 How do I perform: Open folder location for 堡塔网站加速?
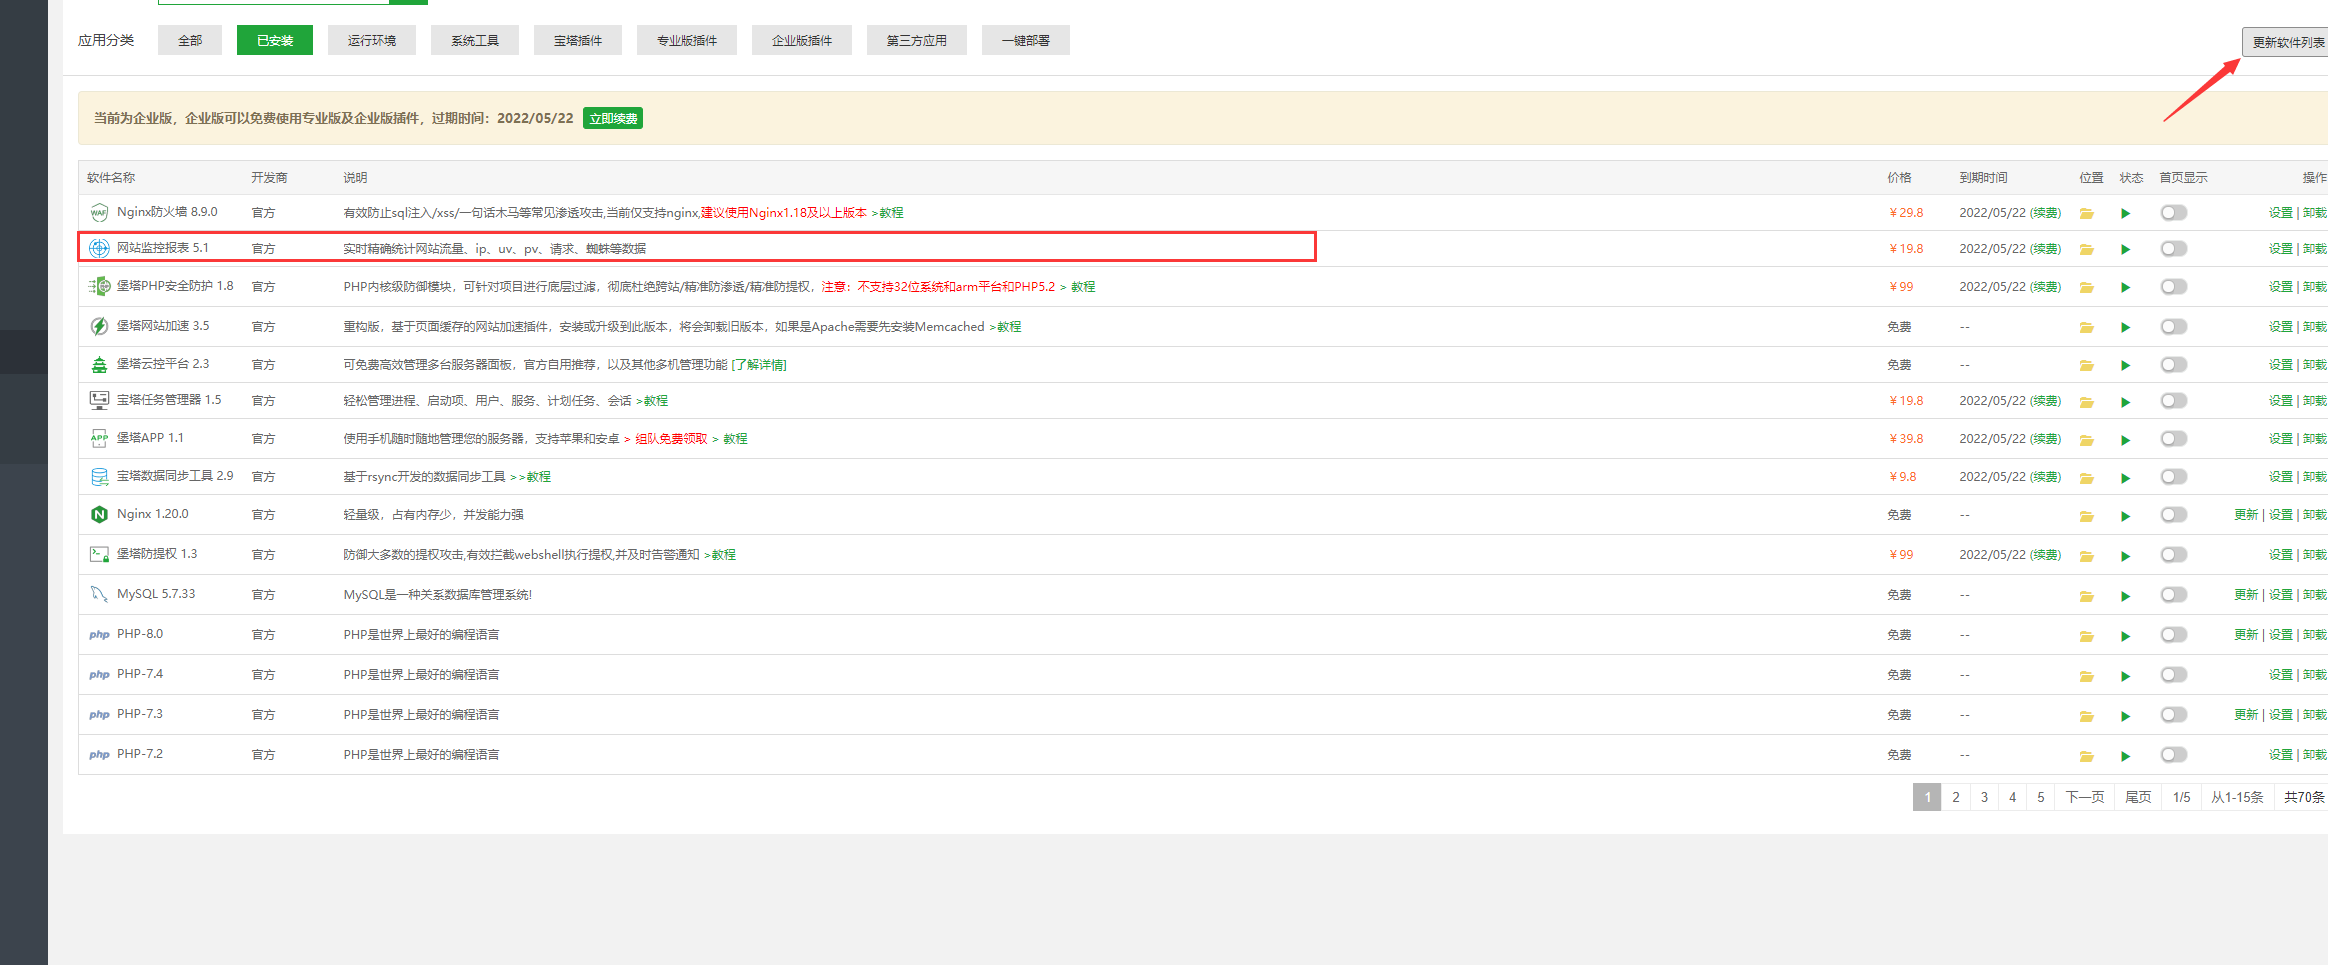(2087, 327)
